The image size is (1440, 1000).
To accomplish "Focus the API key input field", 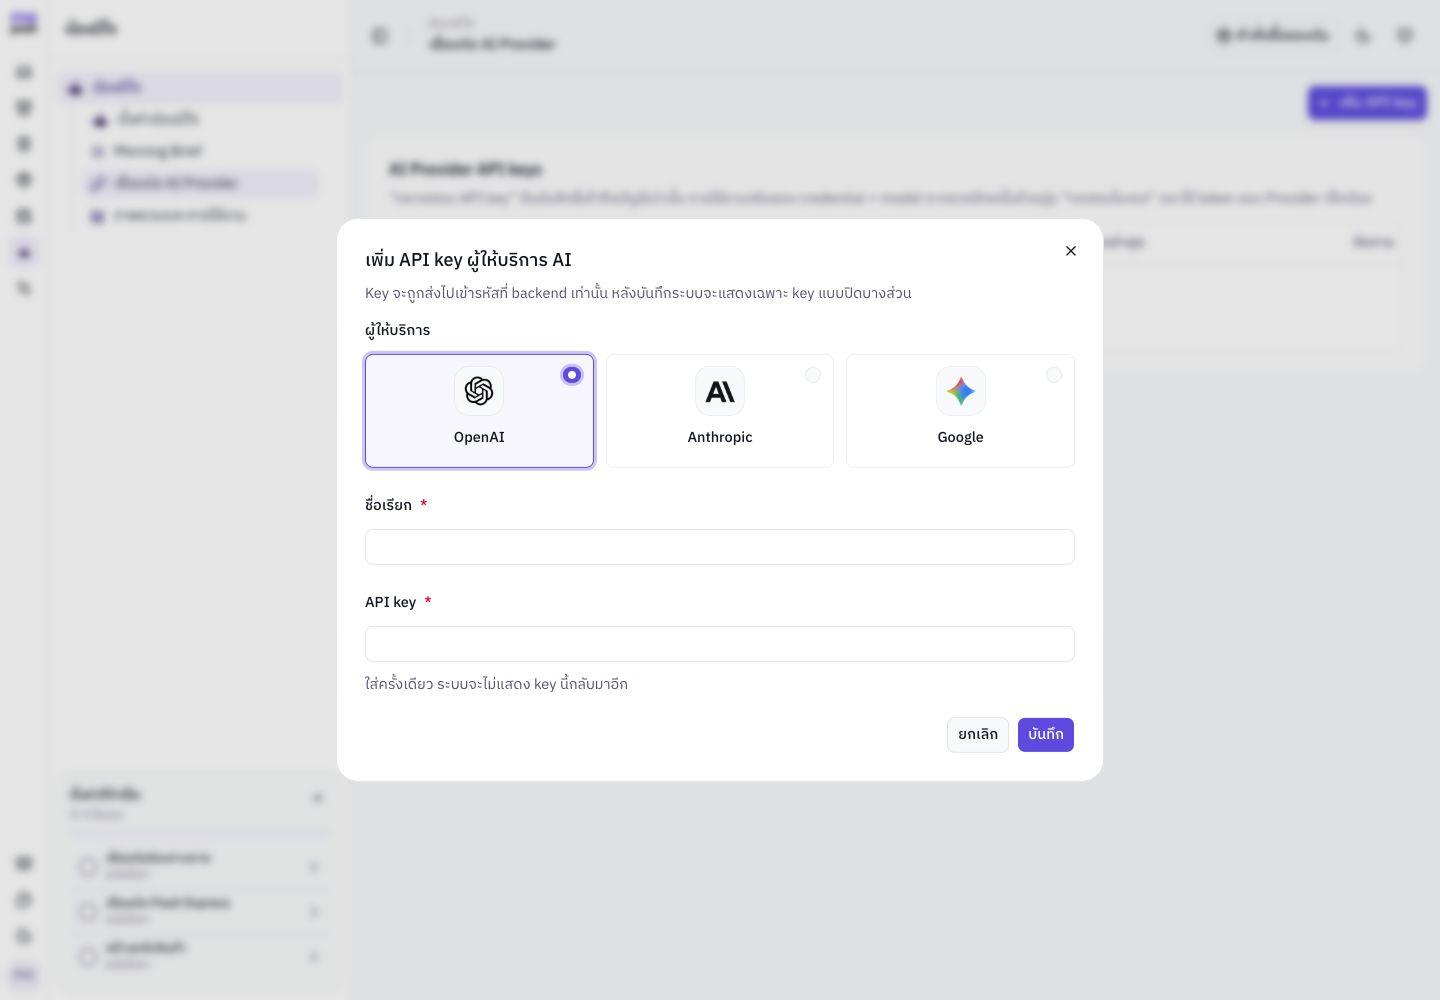I will [x=720, y=644].
